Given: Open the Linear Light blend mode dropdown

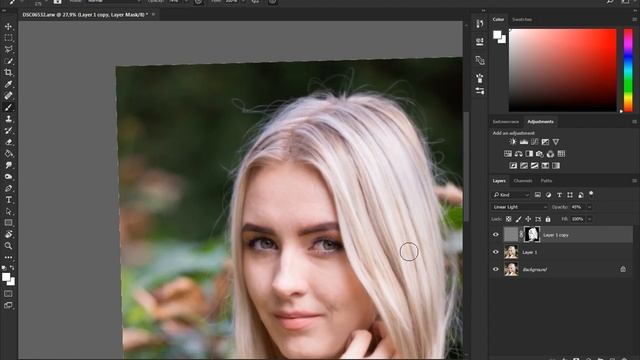Looking at the screenshot, I should (x=519, y=207).
